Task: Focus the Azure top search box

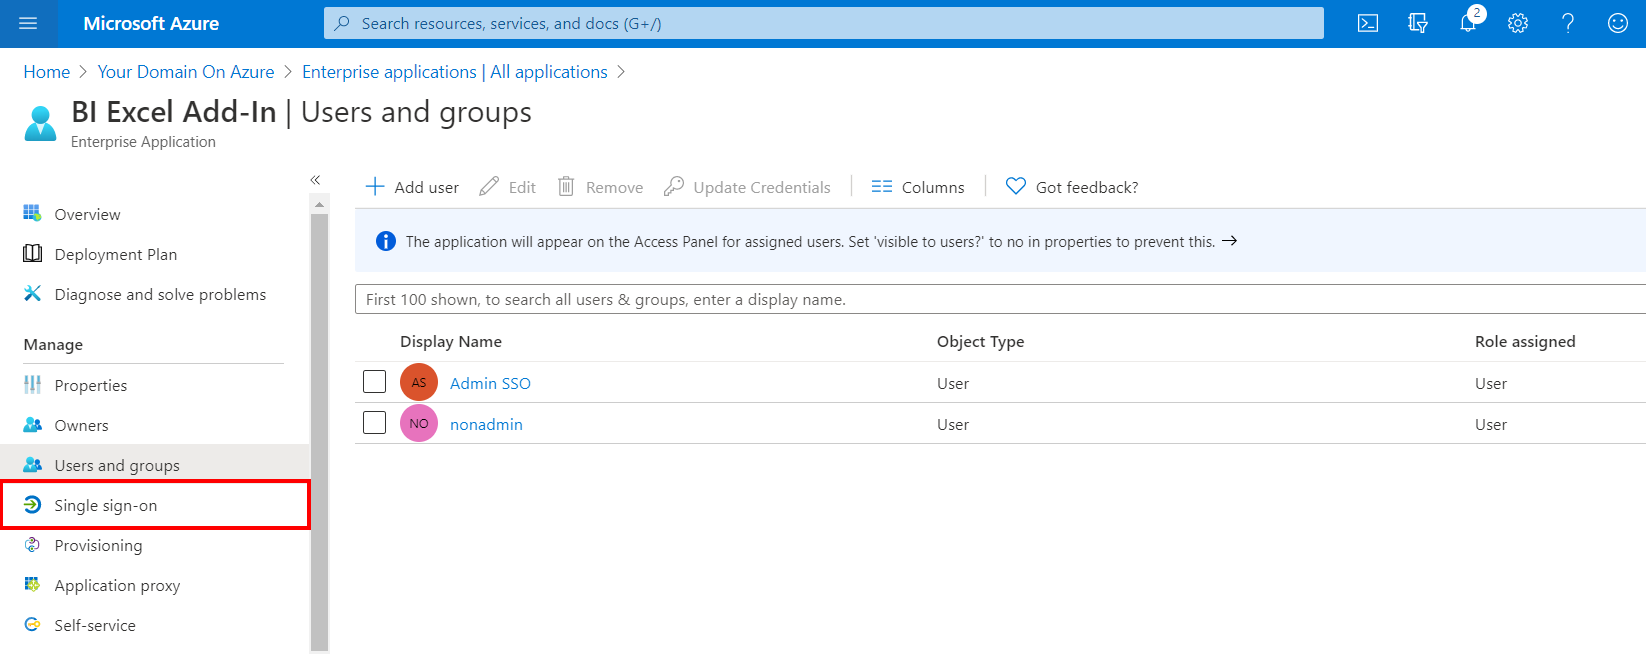Action: [x=824, y=23]
